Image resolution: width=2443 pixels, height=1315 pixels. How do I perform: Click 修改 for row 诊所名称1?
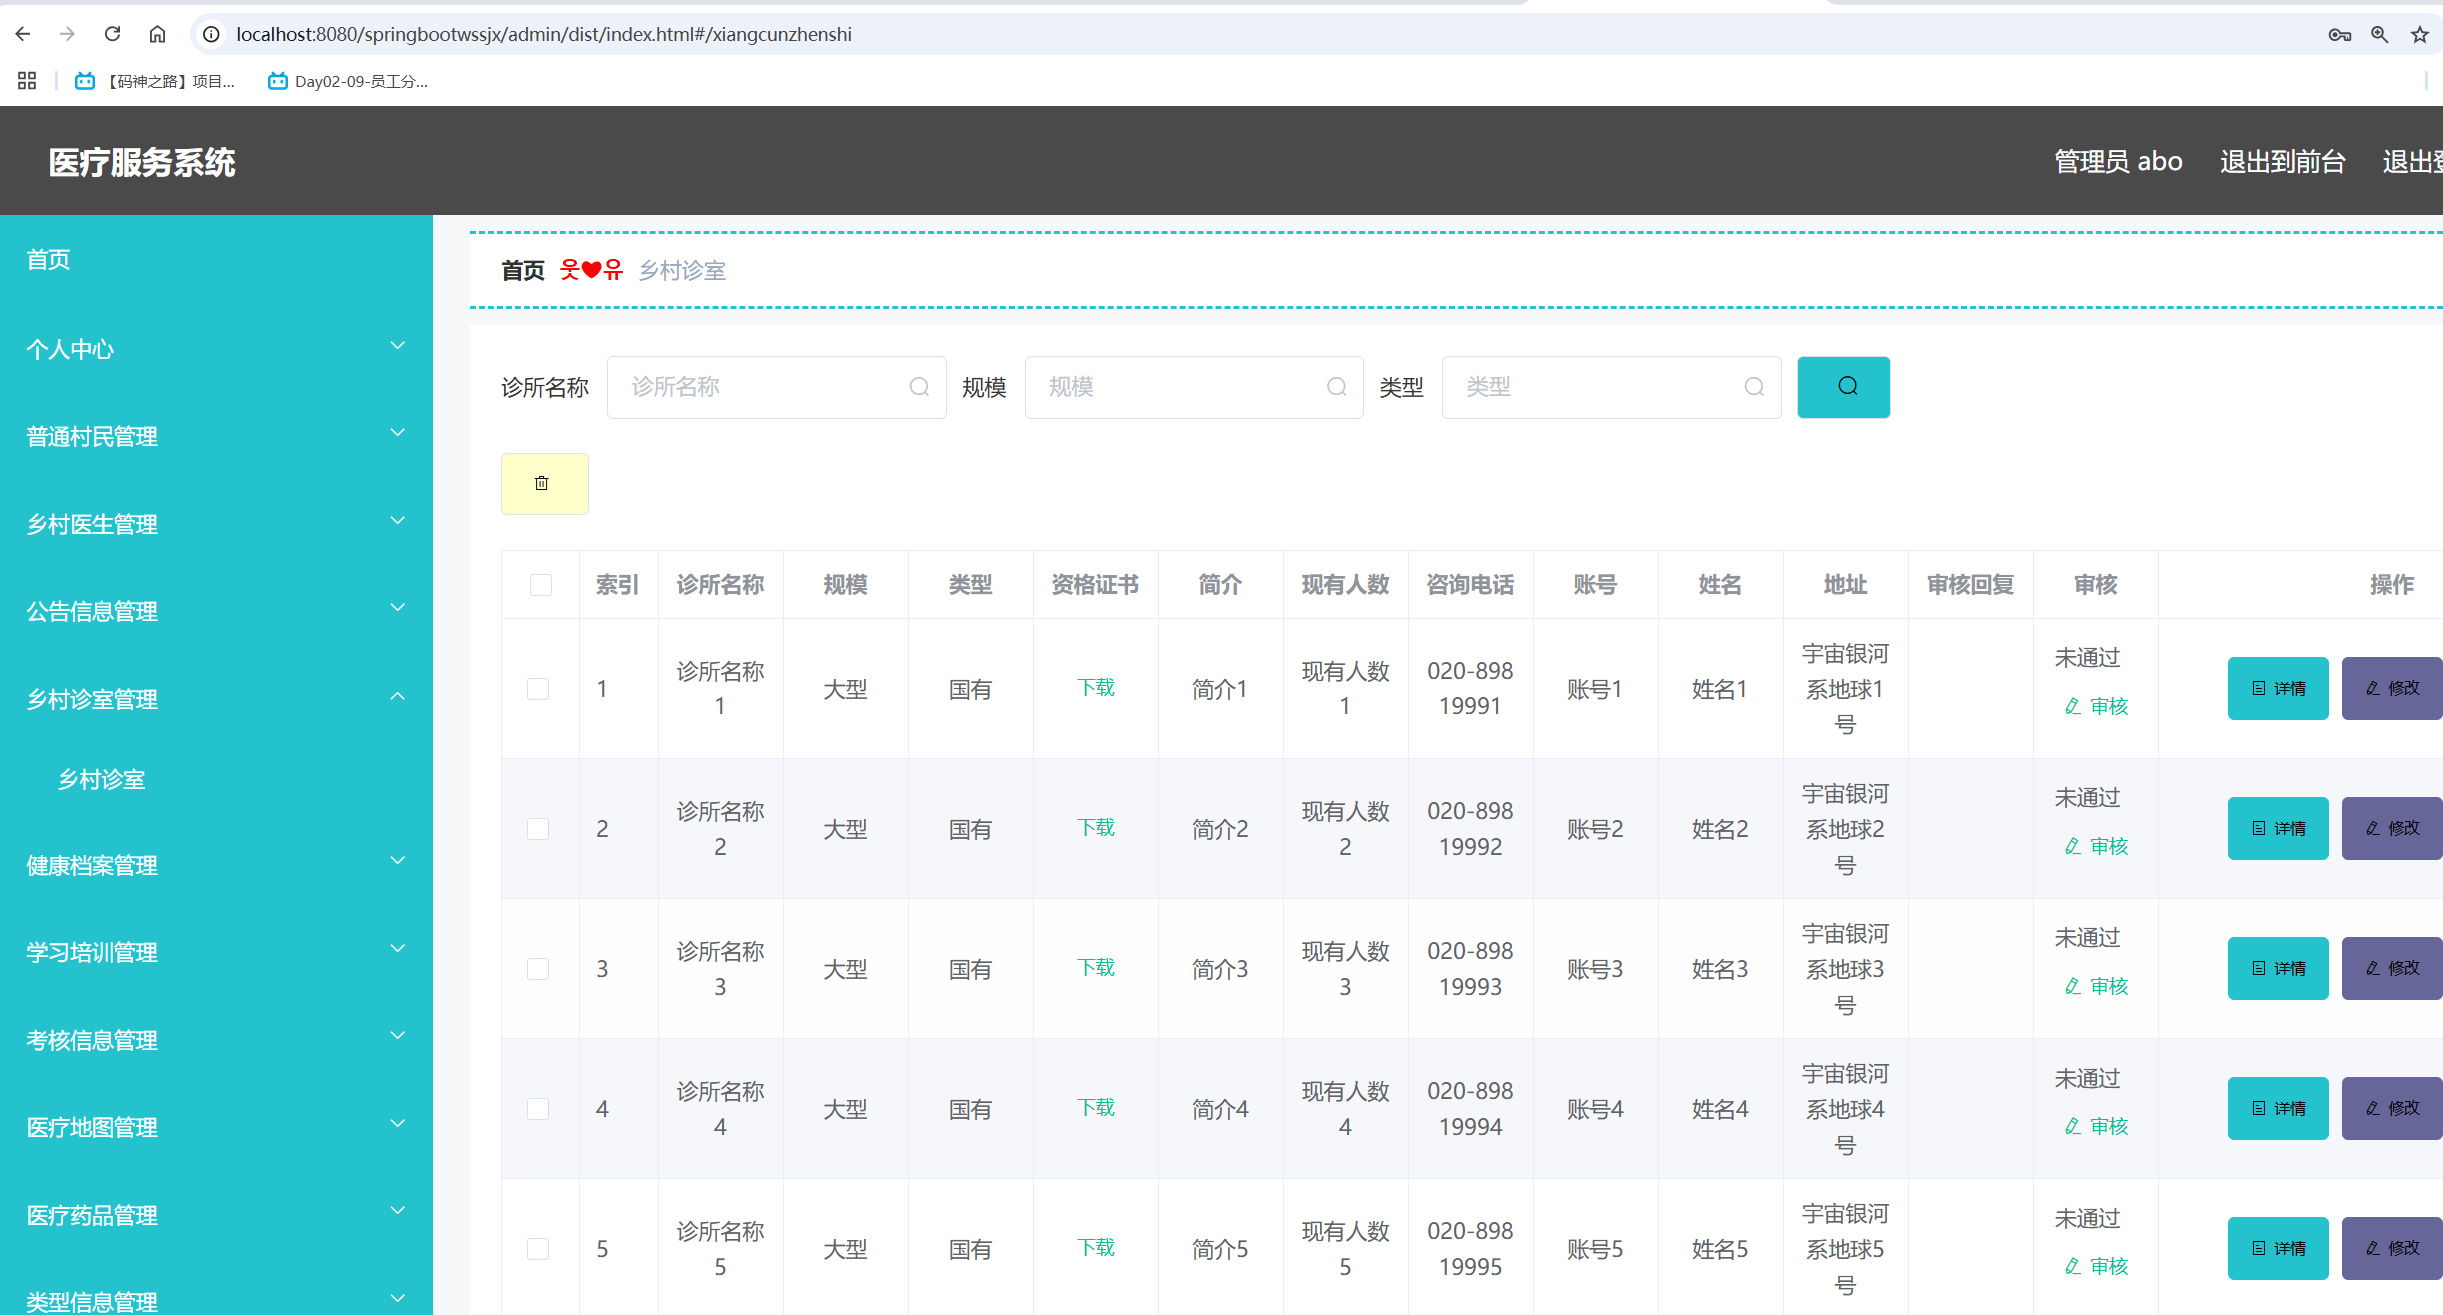2392,688
